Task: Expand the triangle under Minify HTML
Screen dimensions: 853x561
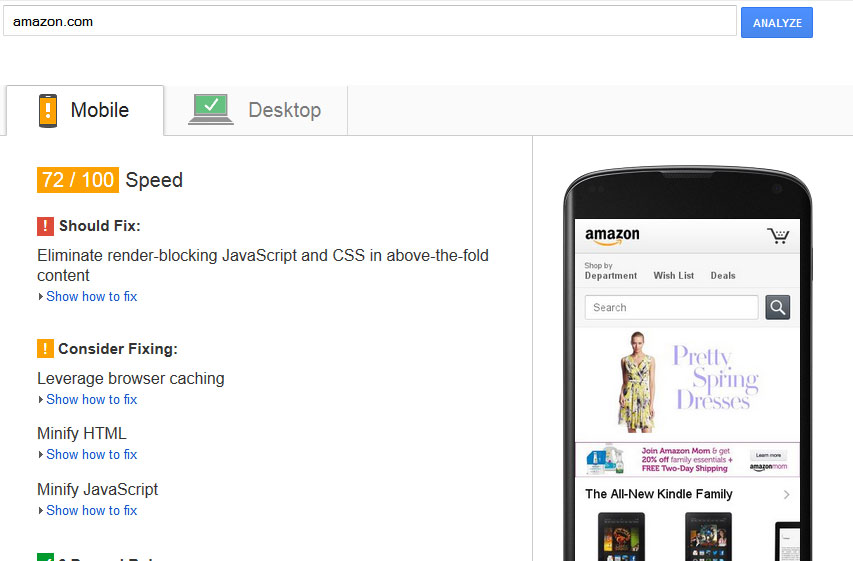Action: [x=41, y=454]
